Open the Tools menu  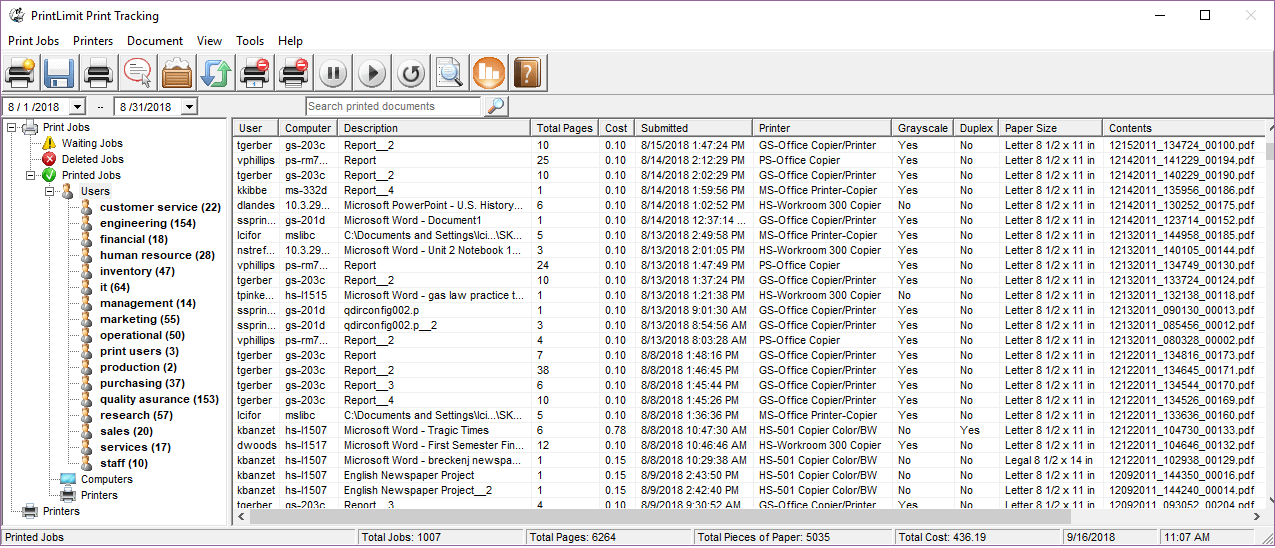pos(250,41)
